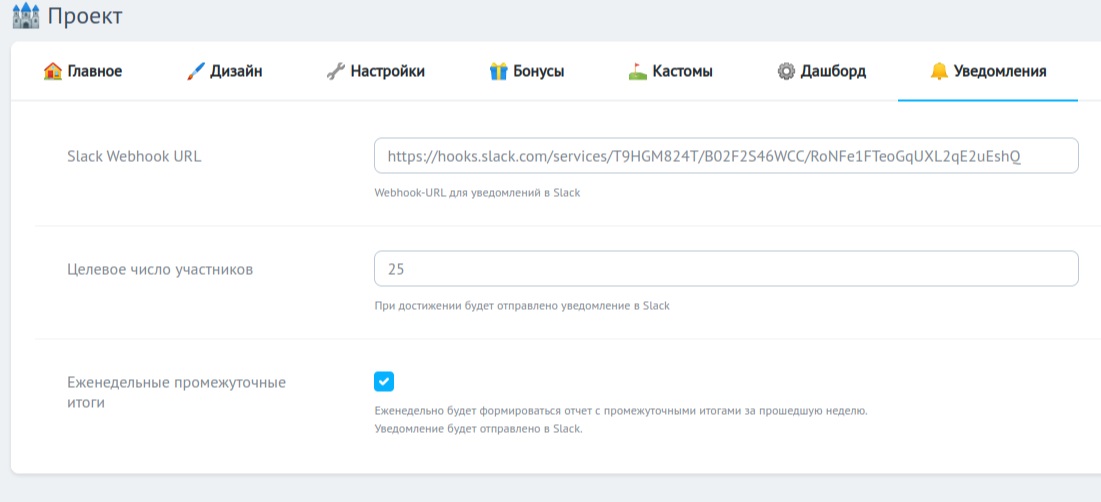Click hint text Webhook-URL для уведомлений в Slack
This screenshot has height=502, width=1101.
477,192
